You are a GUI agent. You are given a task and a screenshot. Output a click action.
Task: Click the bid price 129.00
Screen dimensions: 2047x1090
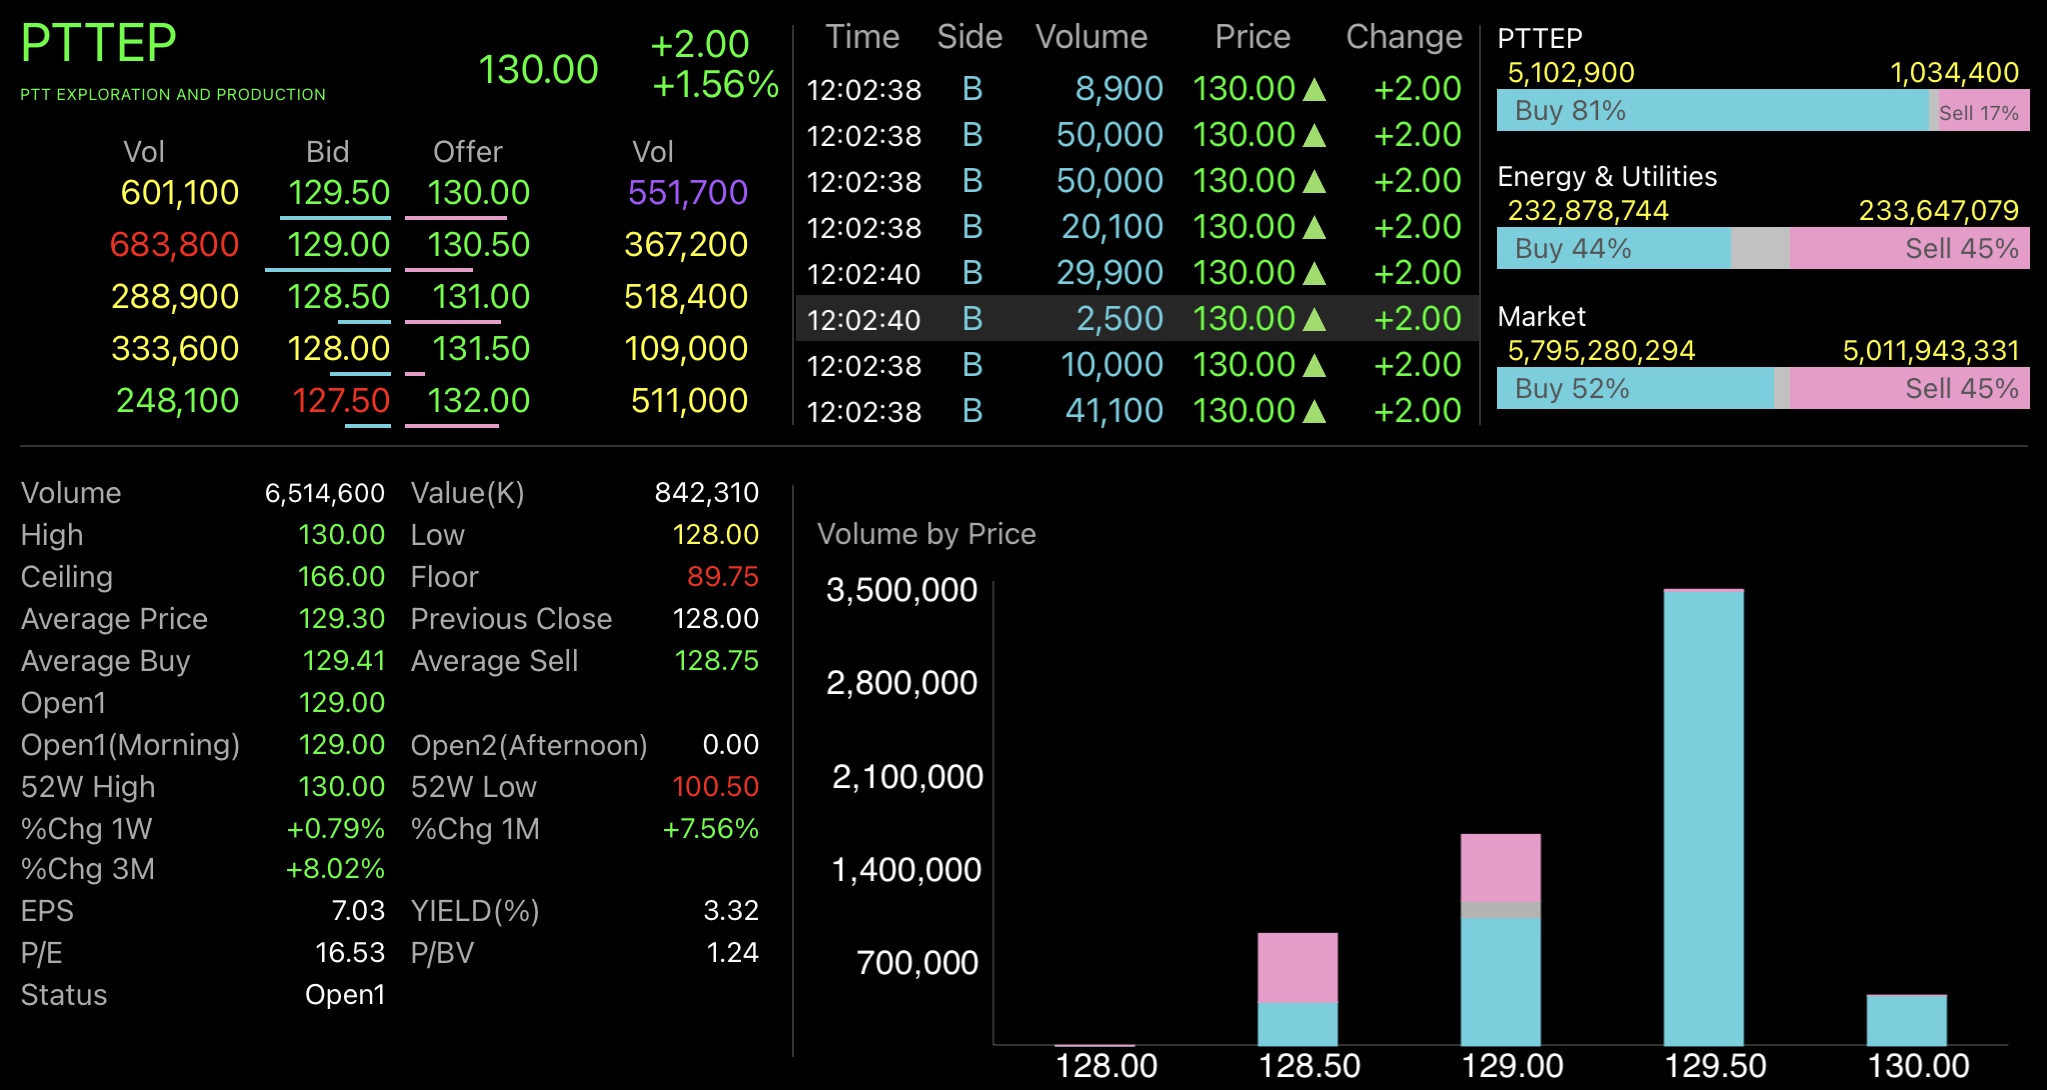point(338,244)
